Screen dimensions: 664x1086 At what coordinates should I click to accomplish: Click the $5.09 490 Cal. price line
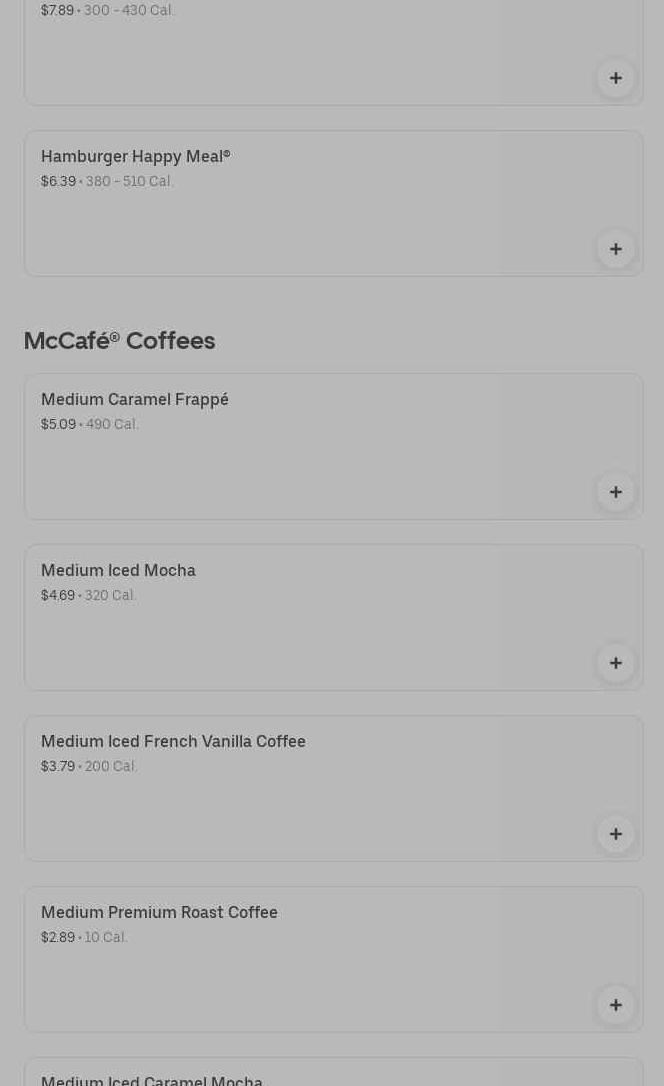(90, 425)
